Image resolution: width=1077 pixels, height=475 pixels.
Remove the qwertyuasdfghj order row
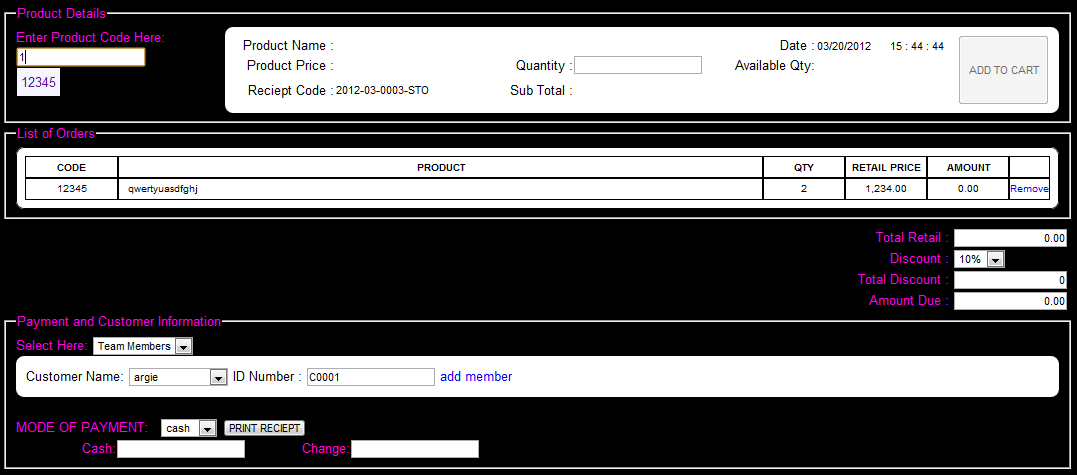click(1029, 189)
